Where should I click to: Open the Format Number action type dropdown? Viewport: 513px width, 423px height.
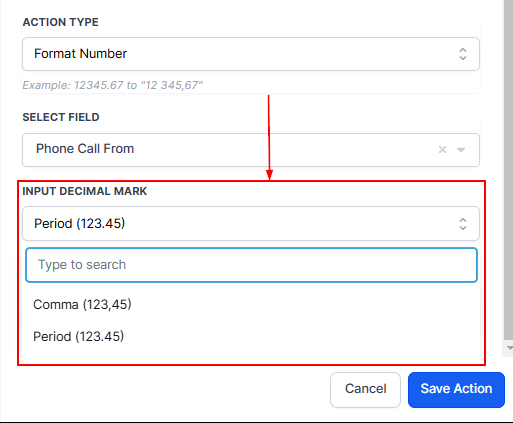click(x=251, y=54)
